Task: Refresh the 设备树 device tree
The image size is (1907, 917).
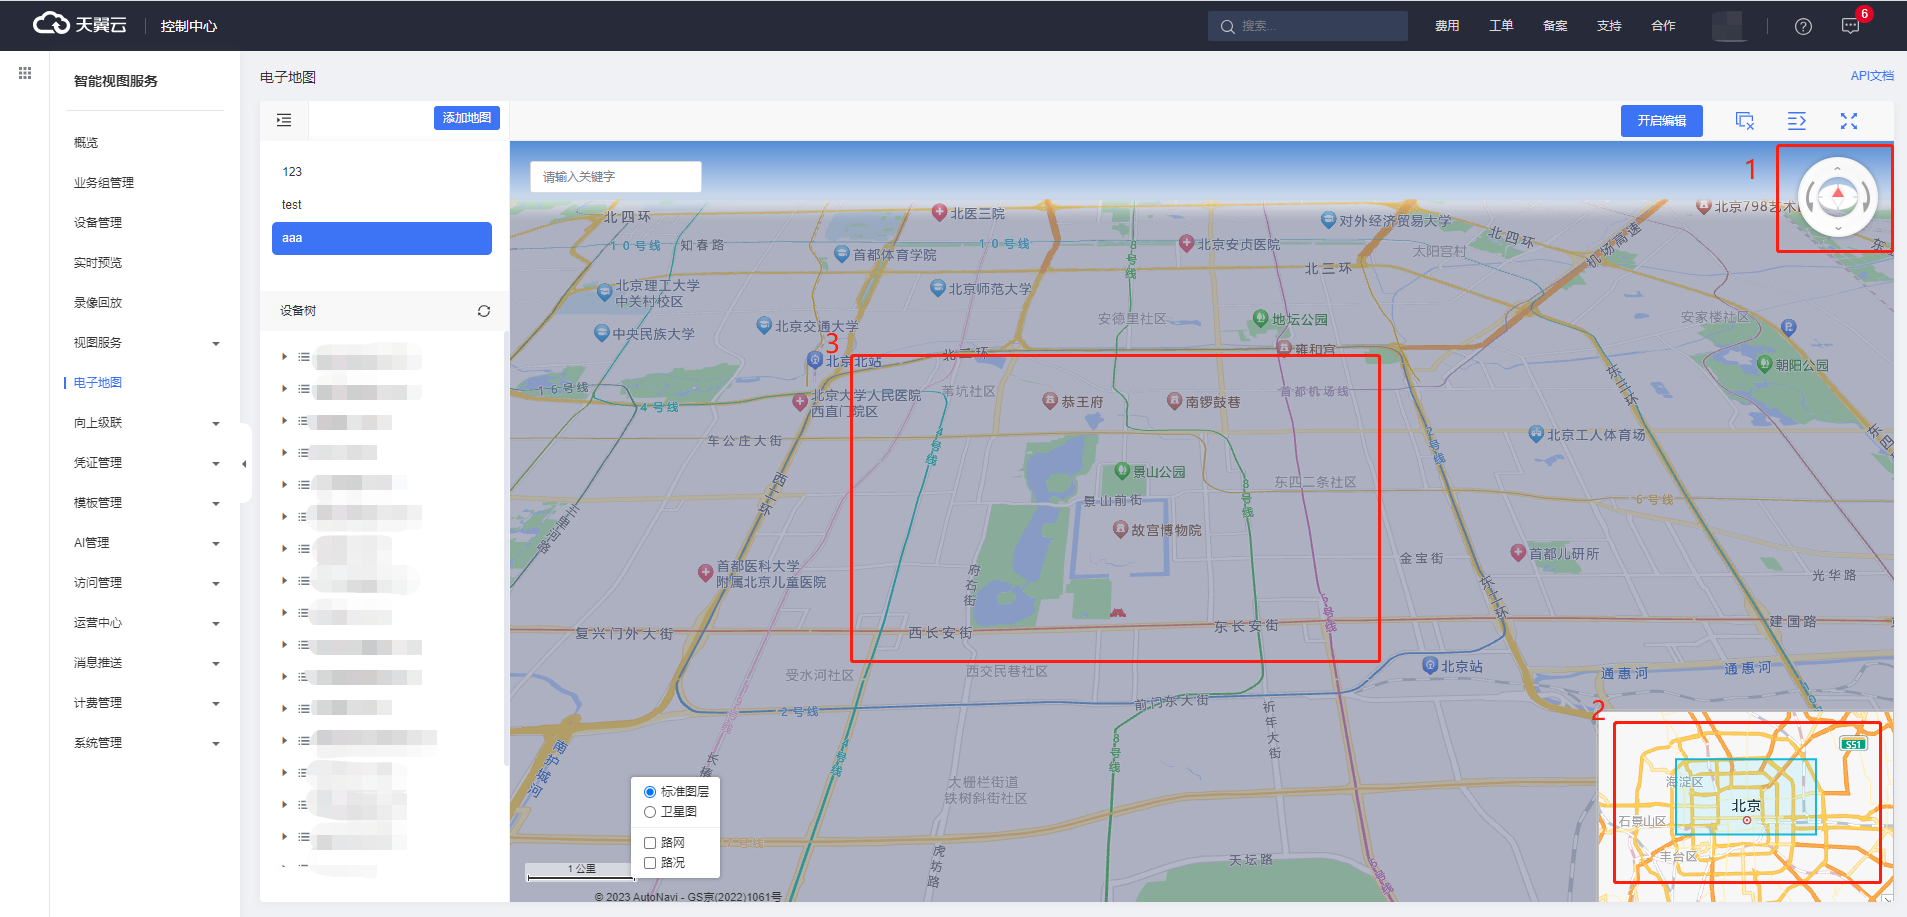Action: [x=484, y=311]
